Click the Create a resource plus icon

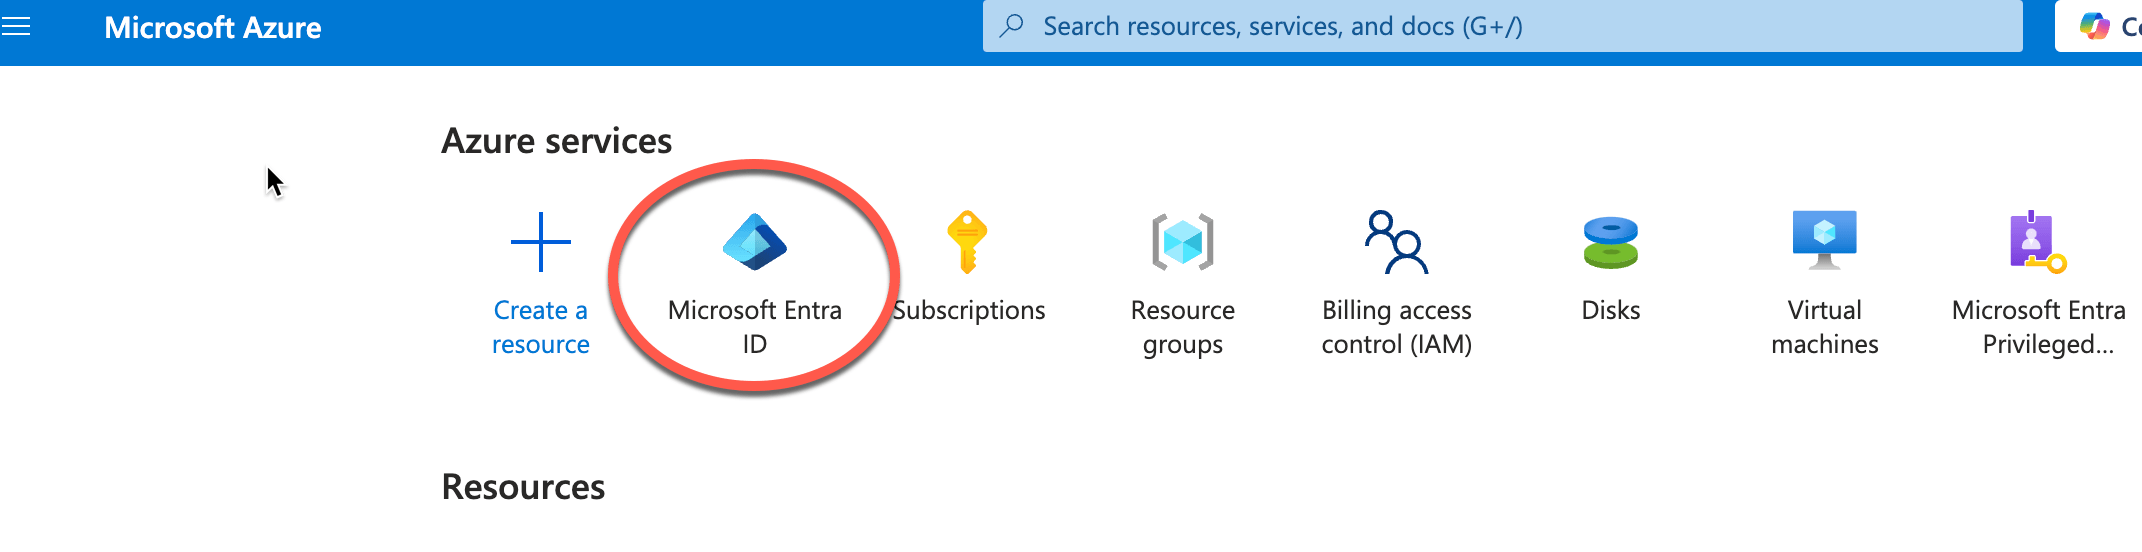(x=541, y=242)
